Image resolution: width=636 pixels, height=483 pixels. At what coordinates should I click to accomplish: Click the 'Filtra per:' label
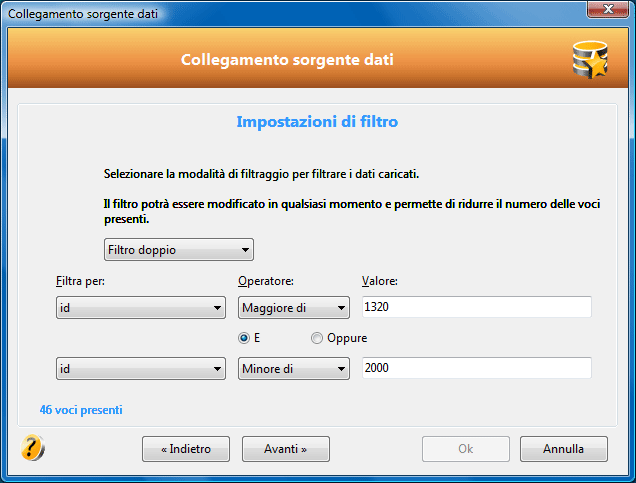[x=80, y=281]
